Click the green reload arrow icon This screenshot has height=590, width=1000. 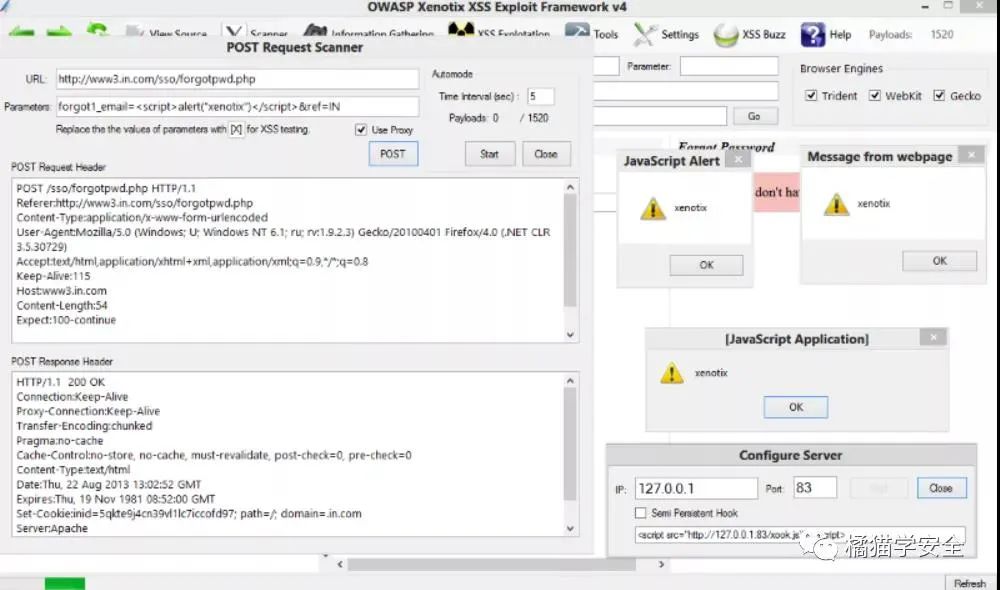(98, 31)
